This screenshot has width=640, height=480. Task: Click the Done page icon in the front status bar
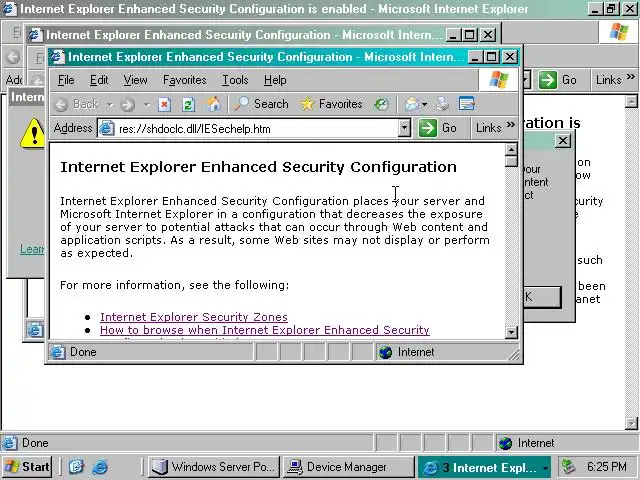pyautogui.click(x=58, y=352)
